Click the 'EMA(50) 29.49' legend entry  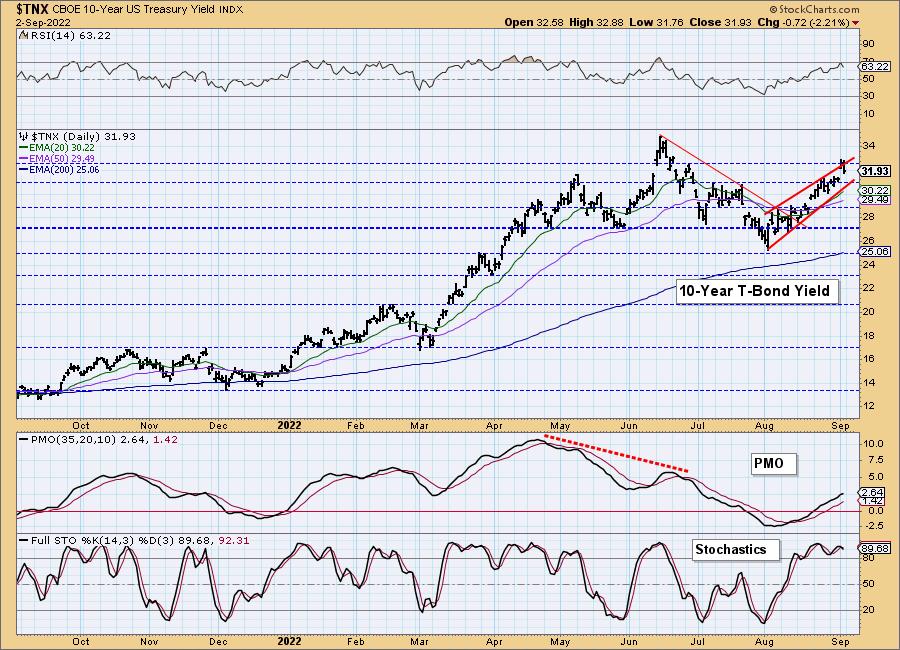coord(62,158)
